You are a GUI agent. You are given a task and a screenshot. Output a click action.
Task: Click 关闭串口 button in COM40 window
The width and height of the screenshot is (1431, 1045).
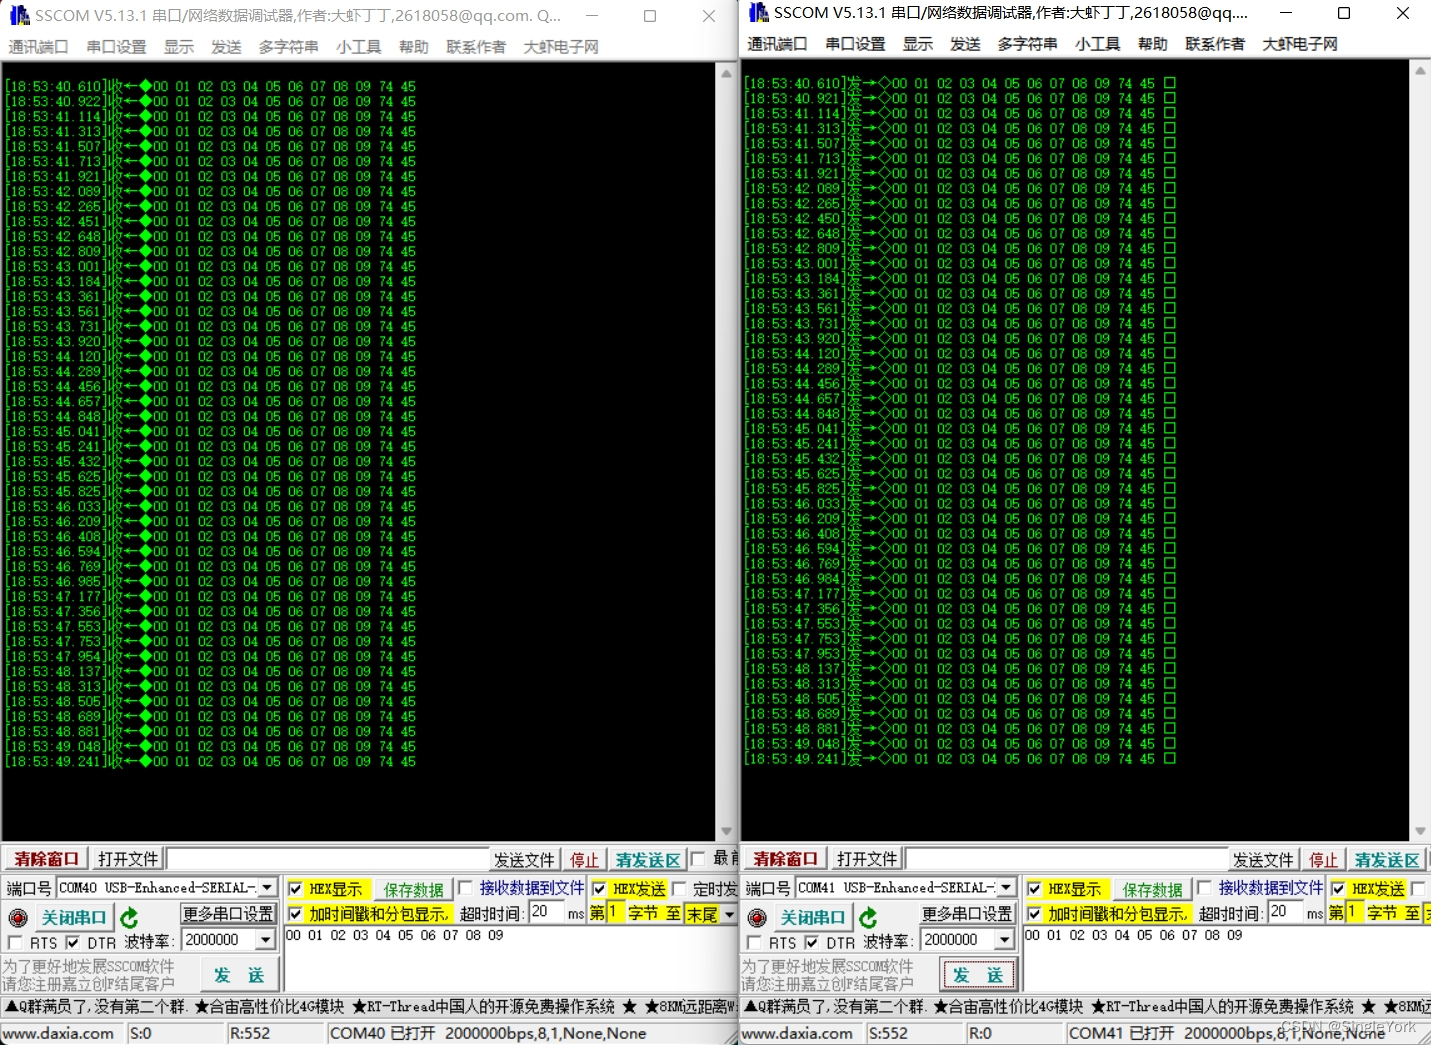[74, 917]
